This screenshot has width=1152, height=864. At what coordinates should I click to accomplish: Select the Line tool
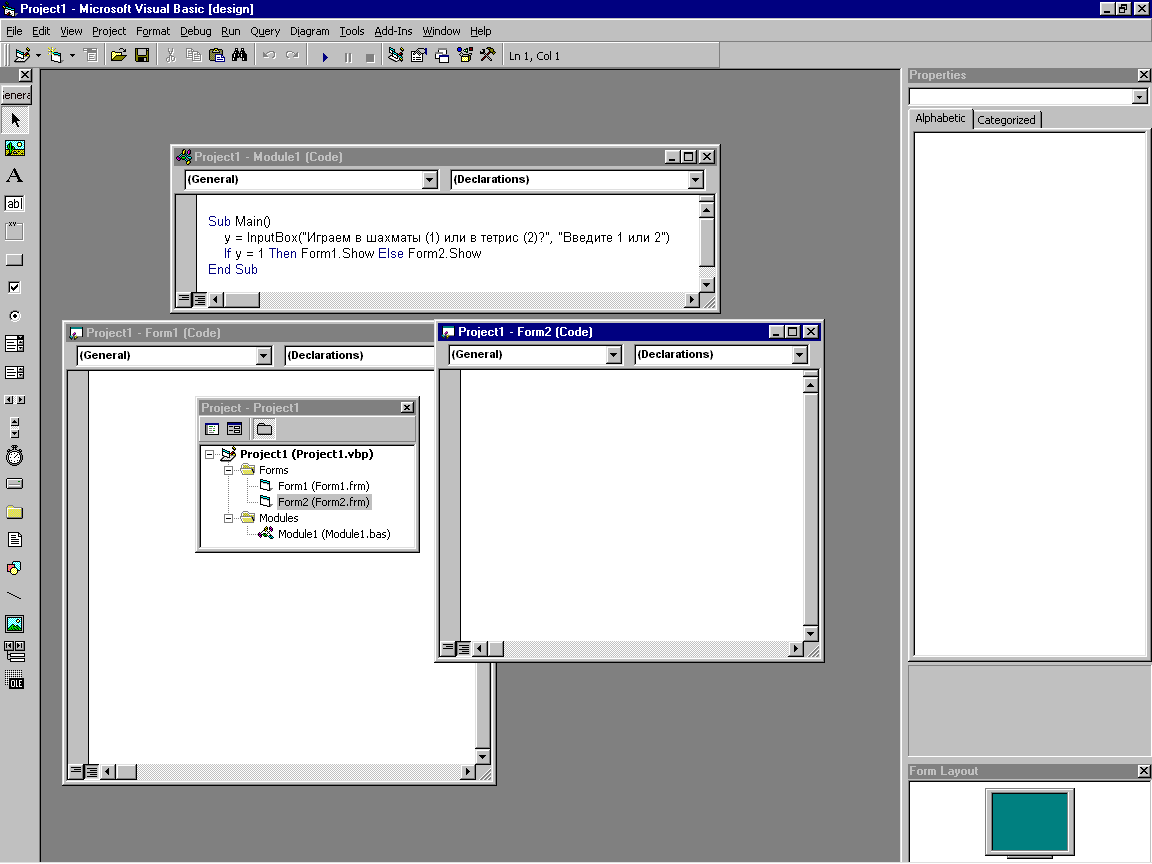(x=15, y=595)
